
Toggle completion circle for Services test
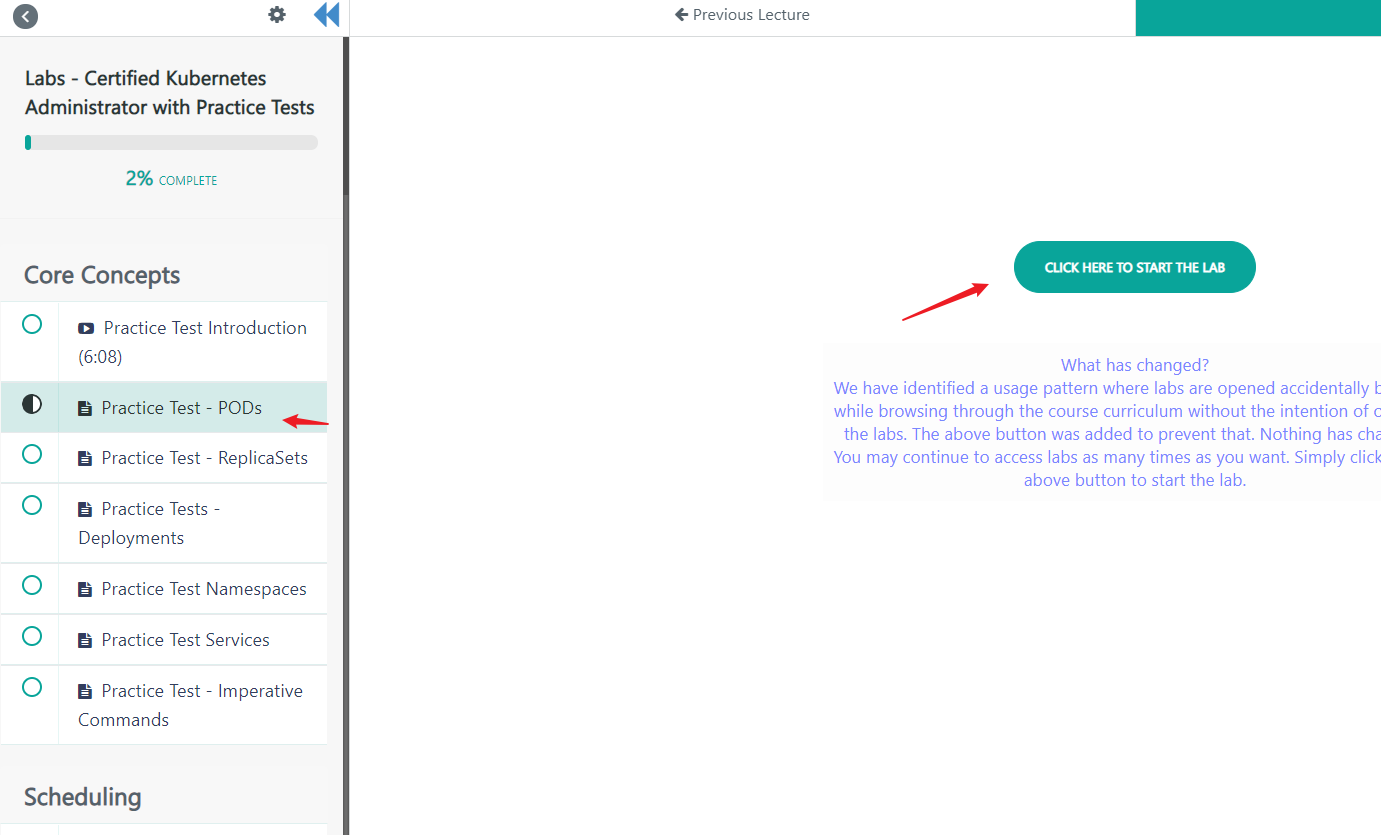pyautogui.click(x=32, y=636)
